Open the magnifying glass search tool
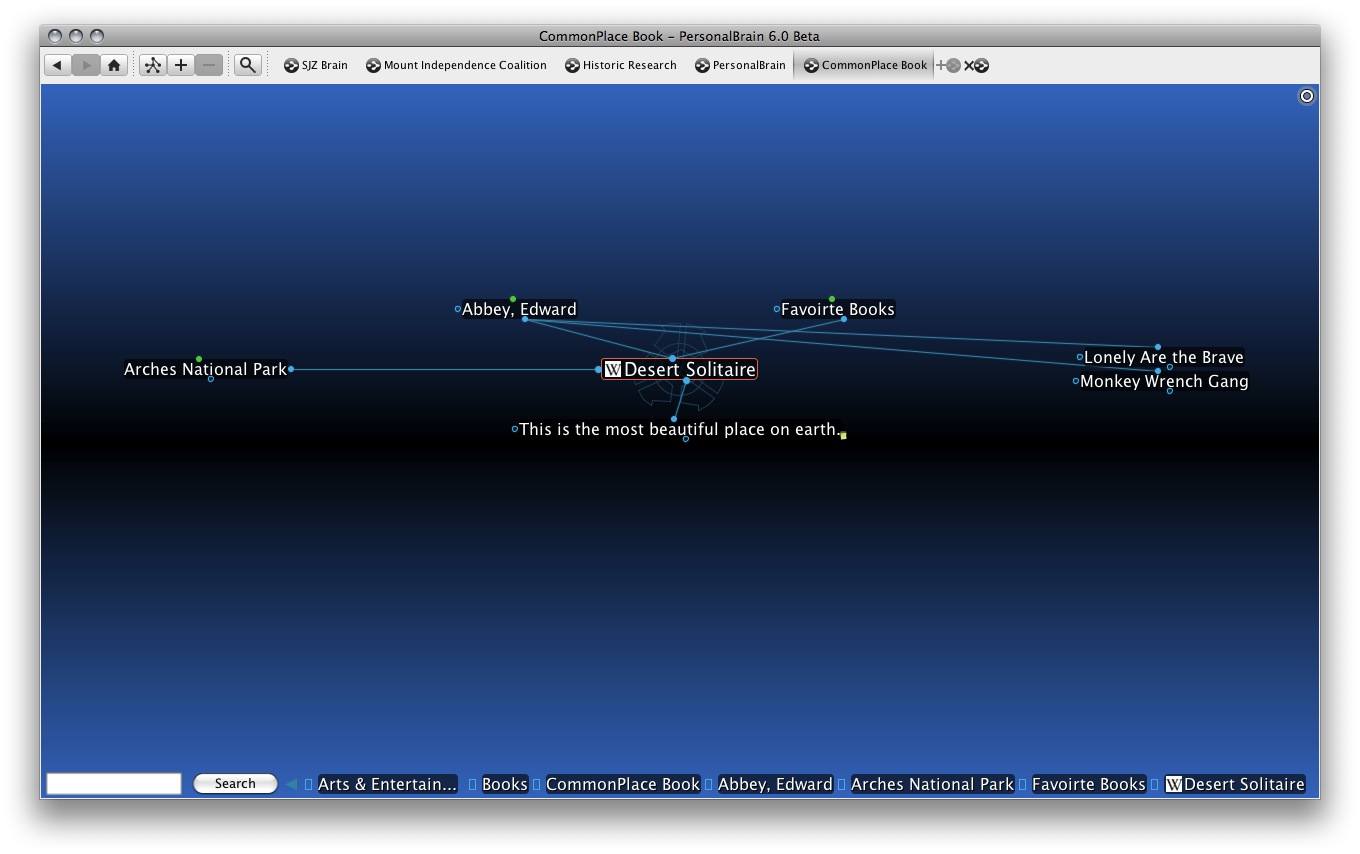Viewport: 1360px width, 854px height. click(x=247, y=65)
